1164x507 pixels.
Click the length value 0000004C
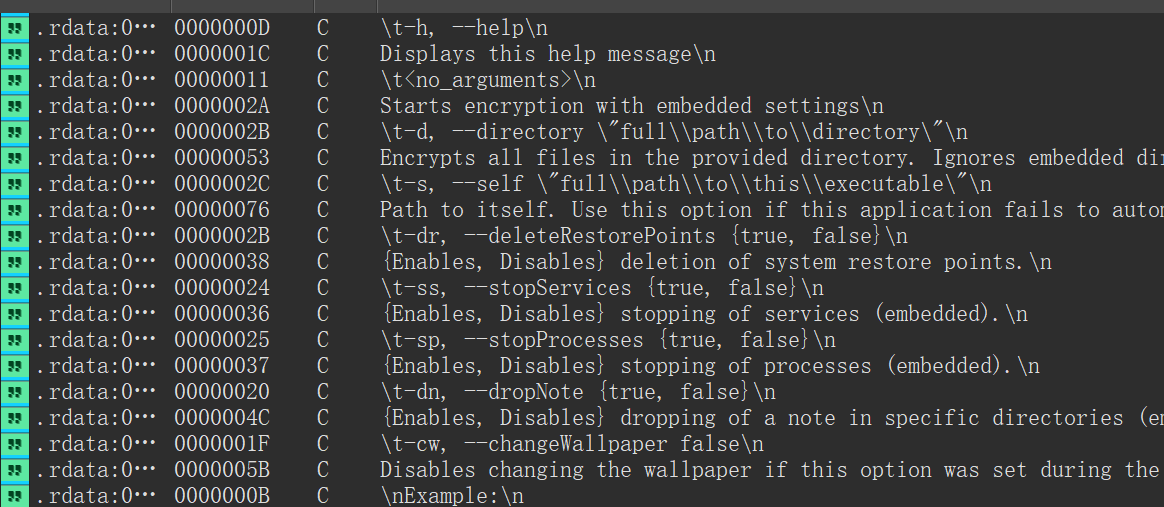point(221,418)
